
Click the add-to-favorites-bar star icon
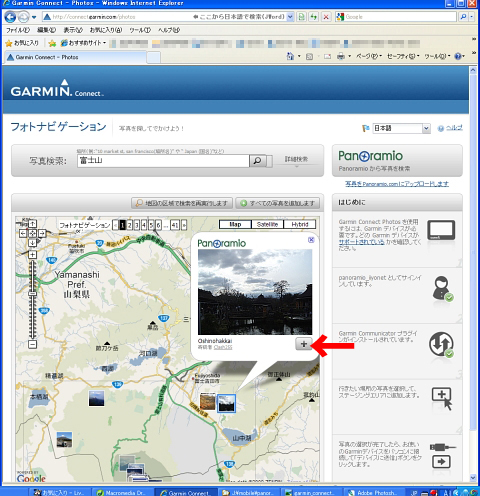click(52, 43)
